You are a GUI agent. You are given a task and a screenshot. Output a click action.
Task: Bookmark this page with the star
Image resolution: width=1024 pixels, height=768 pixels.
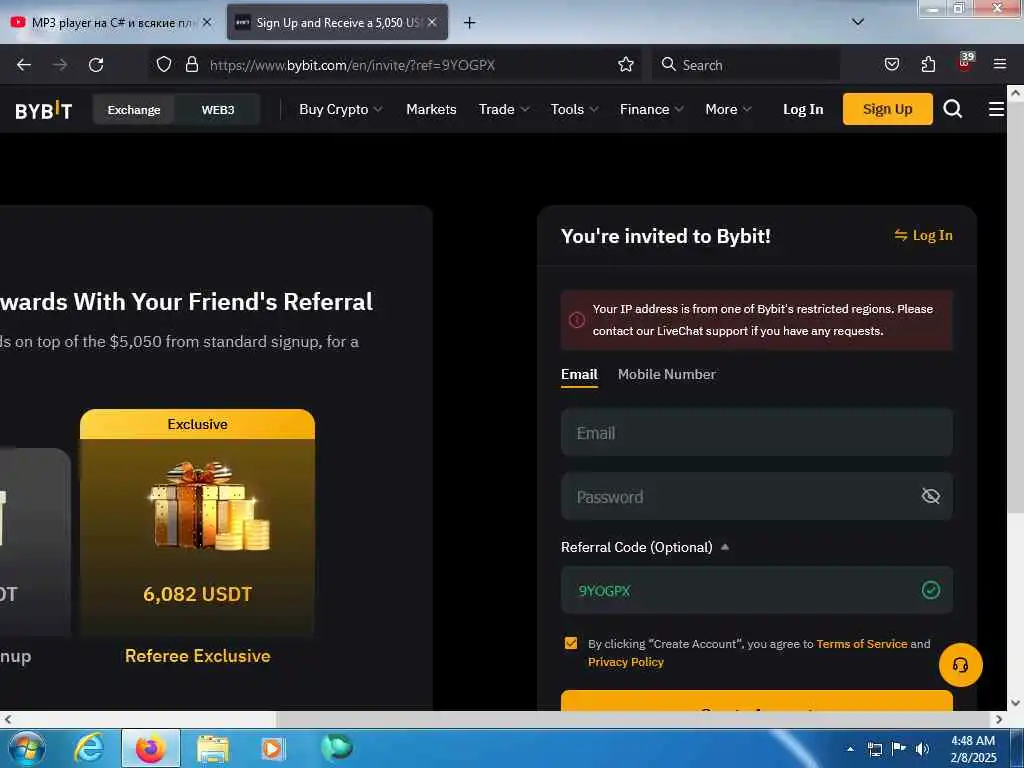click(626, 64)
